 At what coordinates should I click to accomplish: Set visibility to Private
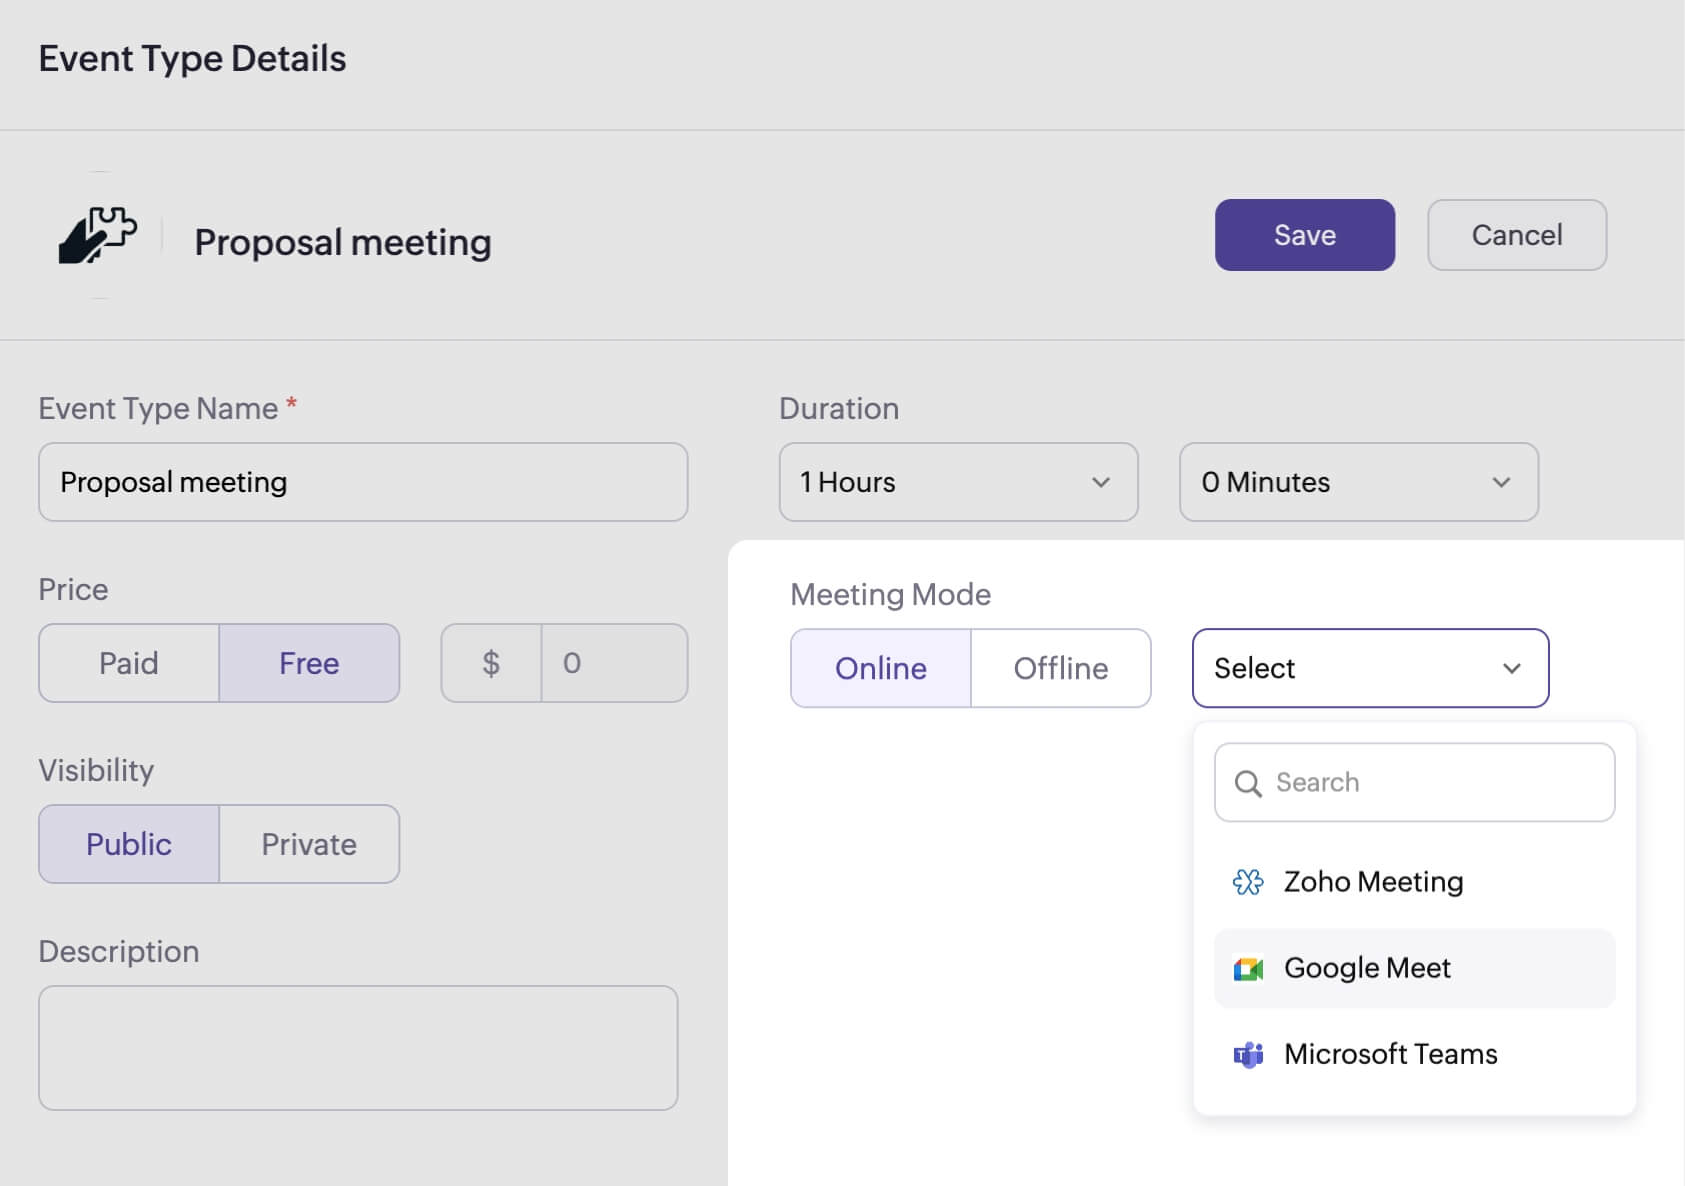tap(309, 844)
